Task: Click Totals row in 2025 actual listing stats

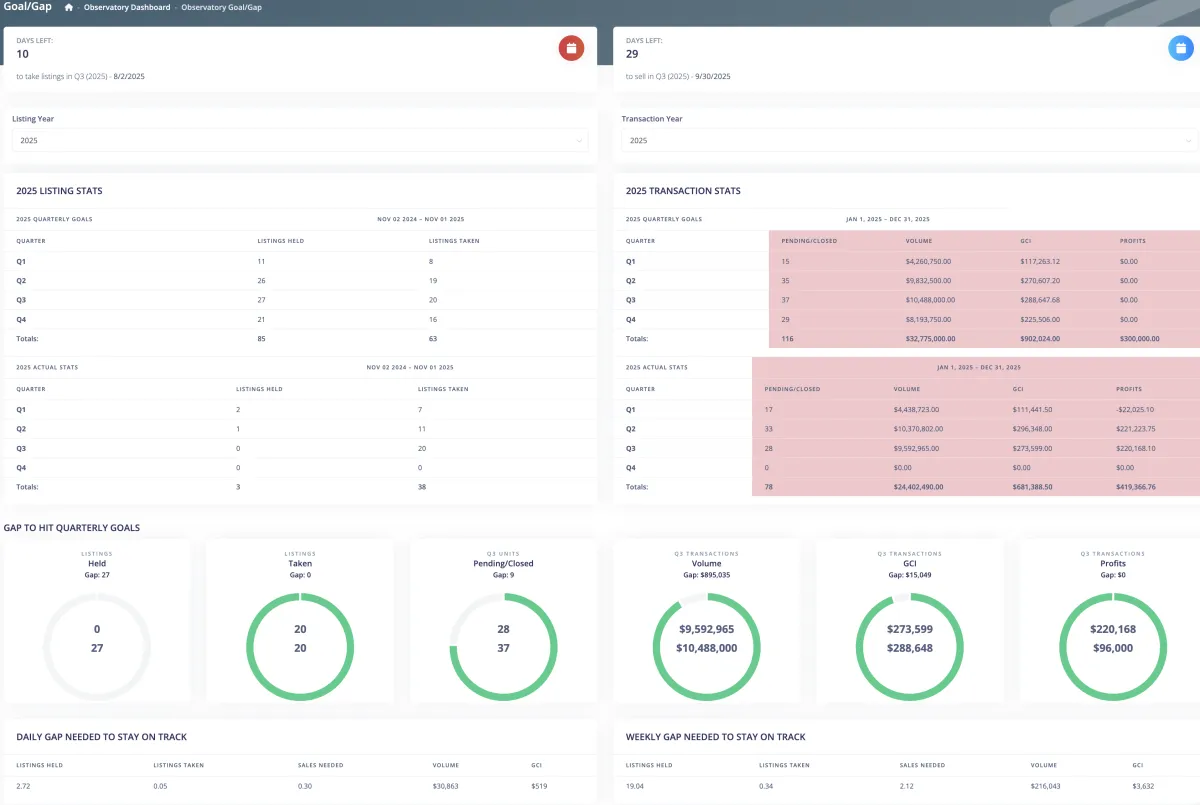Action: 300,487
